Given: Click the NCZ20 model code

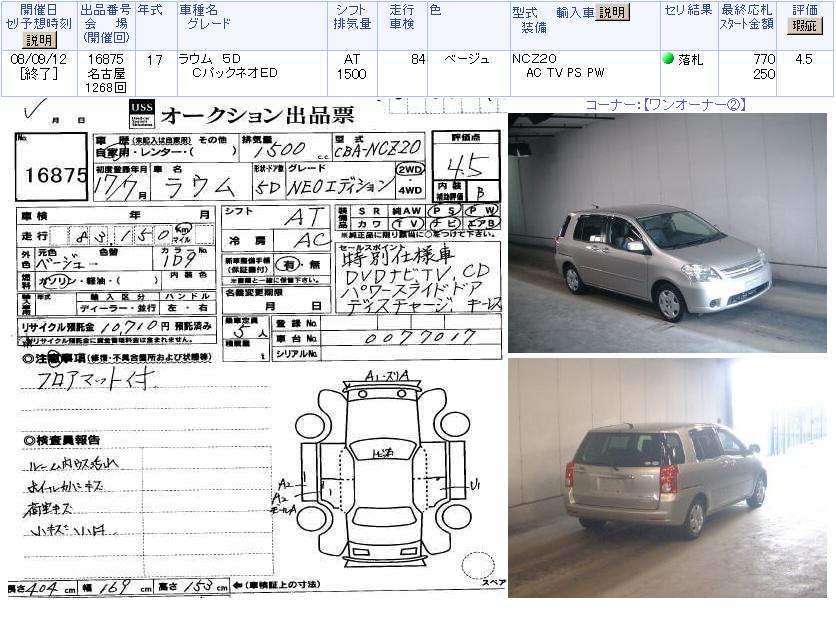Looking at the screenshot, I should 534,58.
